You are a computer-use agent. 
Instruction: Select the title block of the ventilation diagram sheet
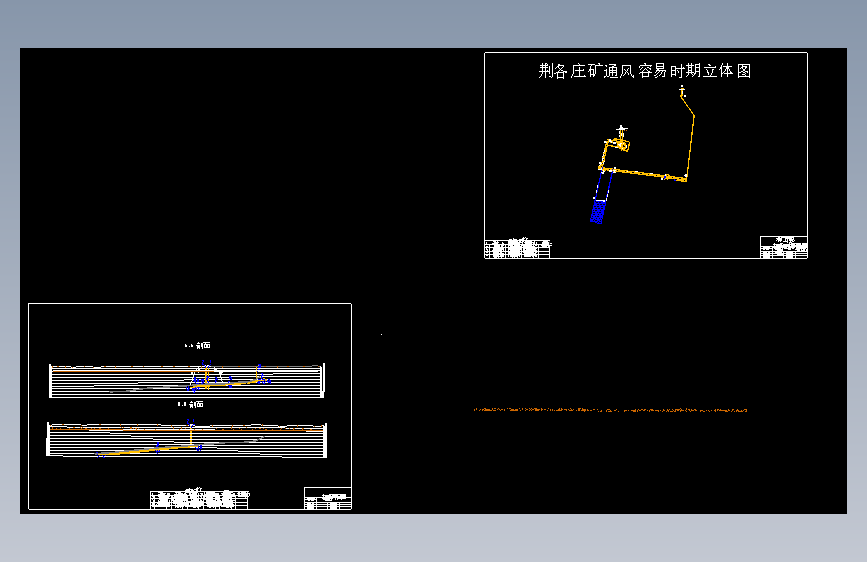pyautogui.click(x=784, y=247)
